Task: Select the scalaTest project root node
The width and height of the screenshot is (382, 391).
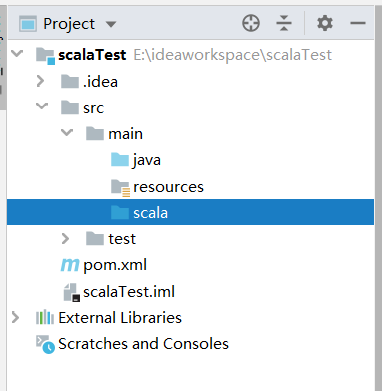Action: click(92, 55)
